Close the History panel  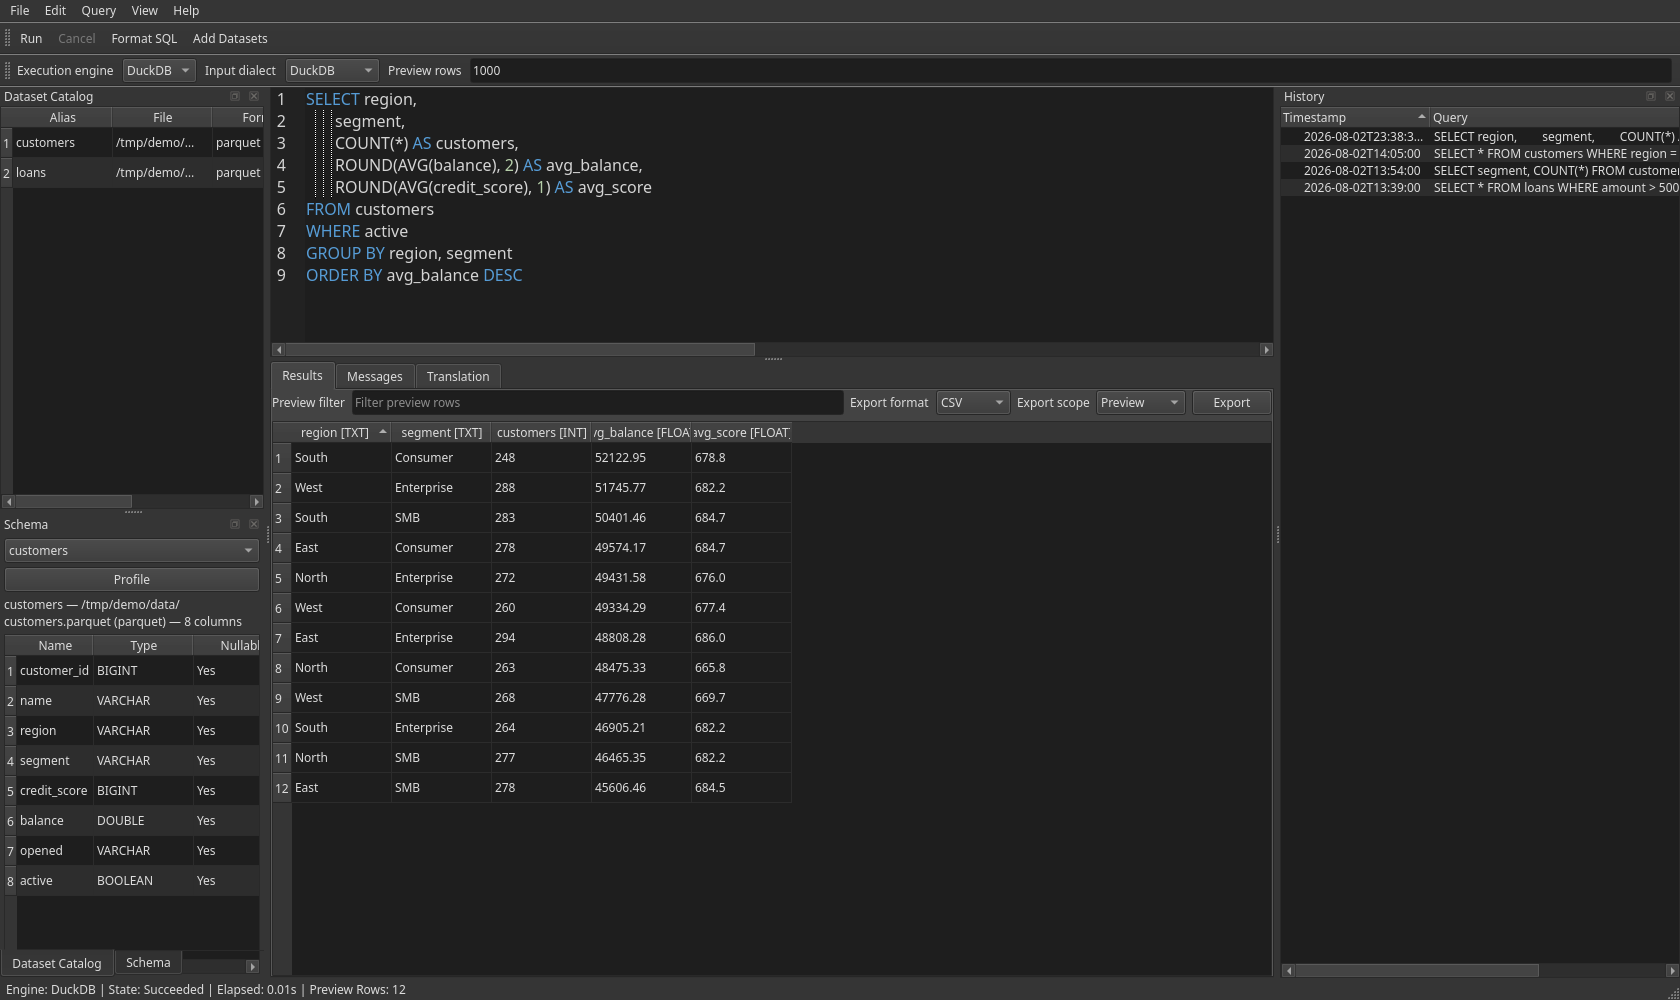coord(1670,96)
